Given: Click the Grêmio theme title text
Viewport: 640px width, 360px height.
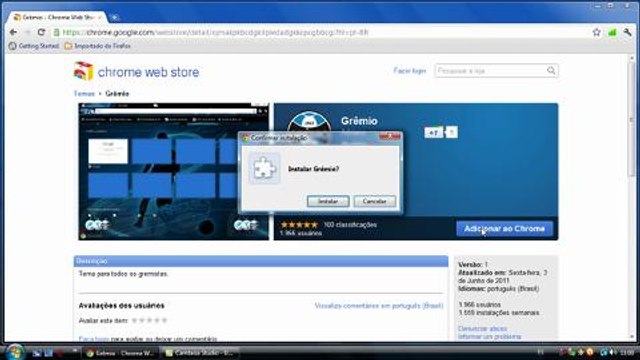Looking at the screenshot, I should click(x=359, y=121).
